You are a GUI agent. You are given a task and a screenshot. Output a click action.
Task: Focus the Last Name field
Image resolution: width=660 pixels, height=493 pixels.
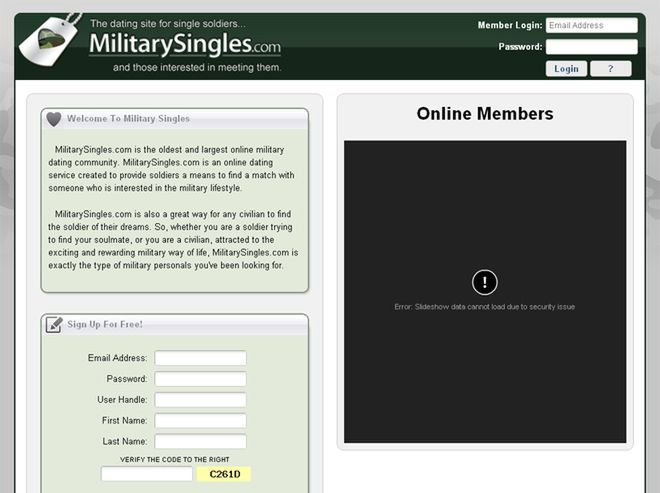(200, 441)
